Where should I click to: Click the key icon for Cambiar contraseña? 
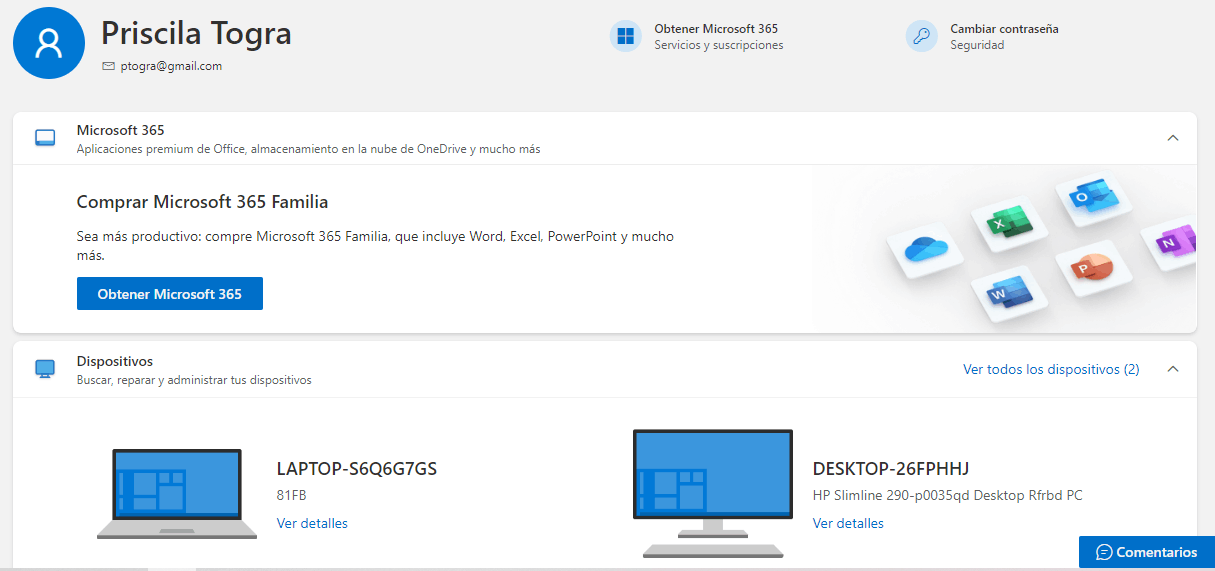tap(922, 36)
